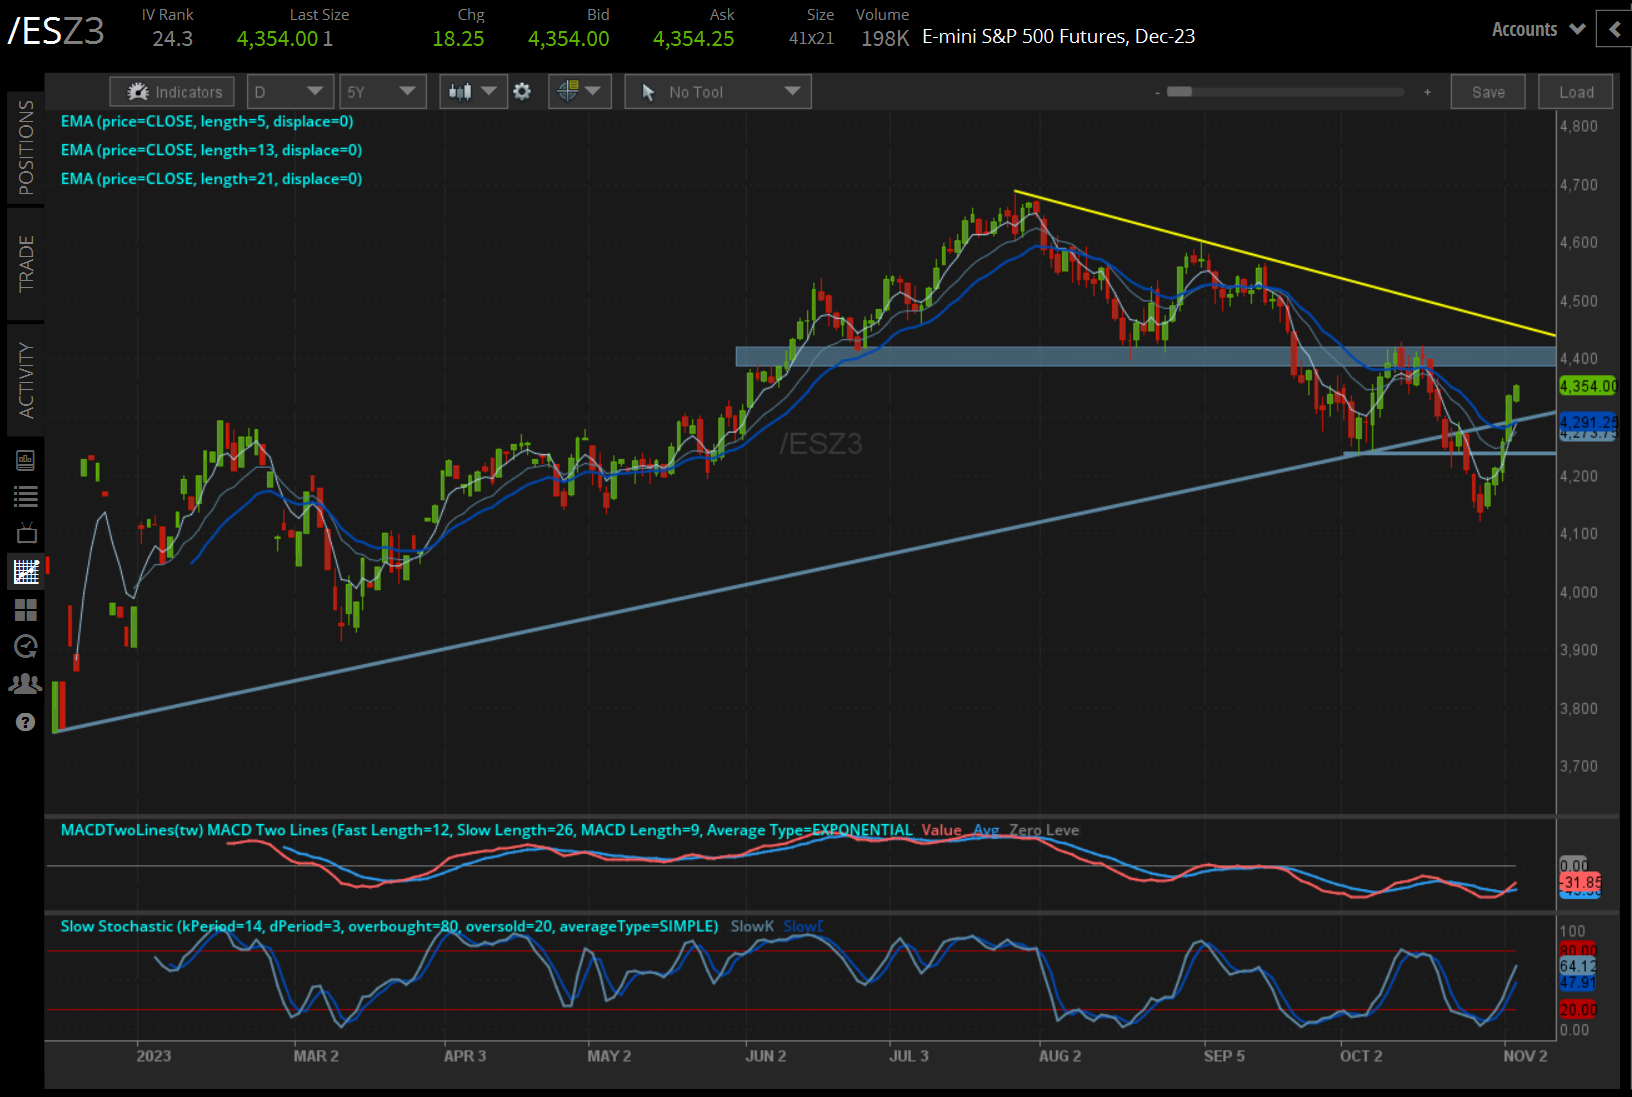The image size is (1632, 1097).
Task: Open the No Tool selector dropdown
Action: [717, 91]
